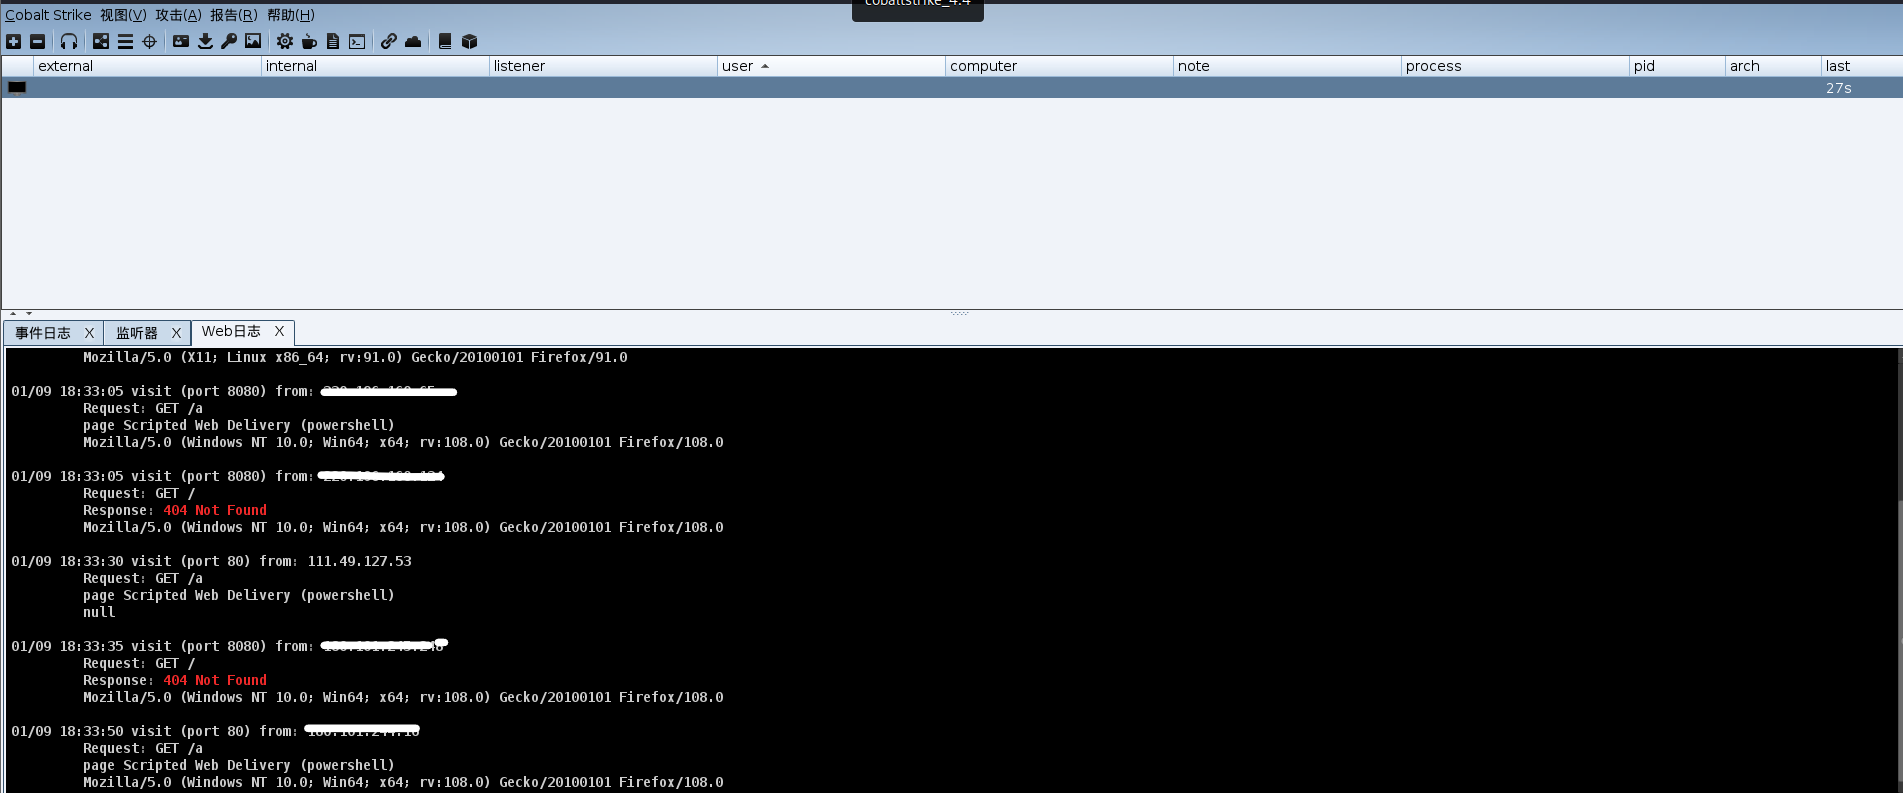1903x793 pixels.
Task: Sort by the user column header
Action: tap(831, 66)
